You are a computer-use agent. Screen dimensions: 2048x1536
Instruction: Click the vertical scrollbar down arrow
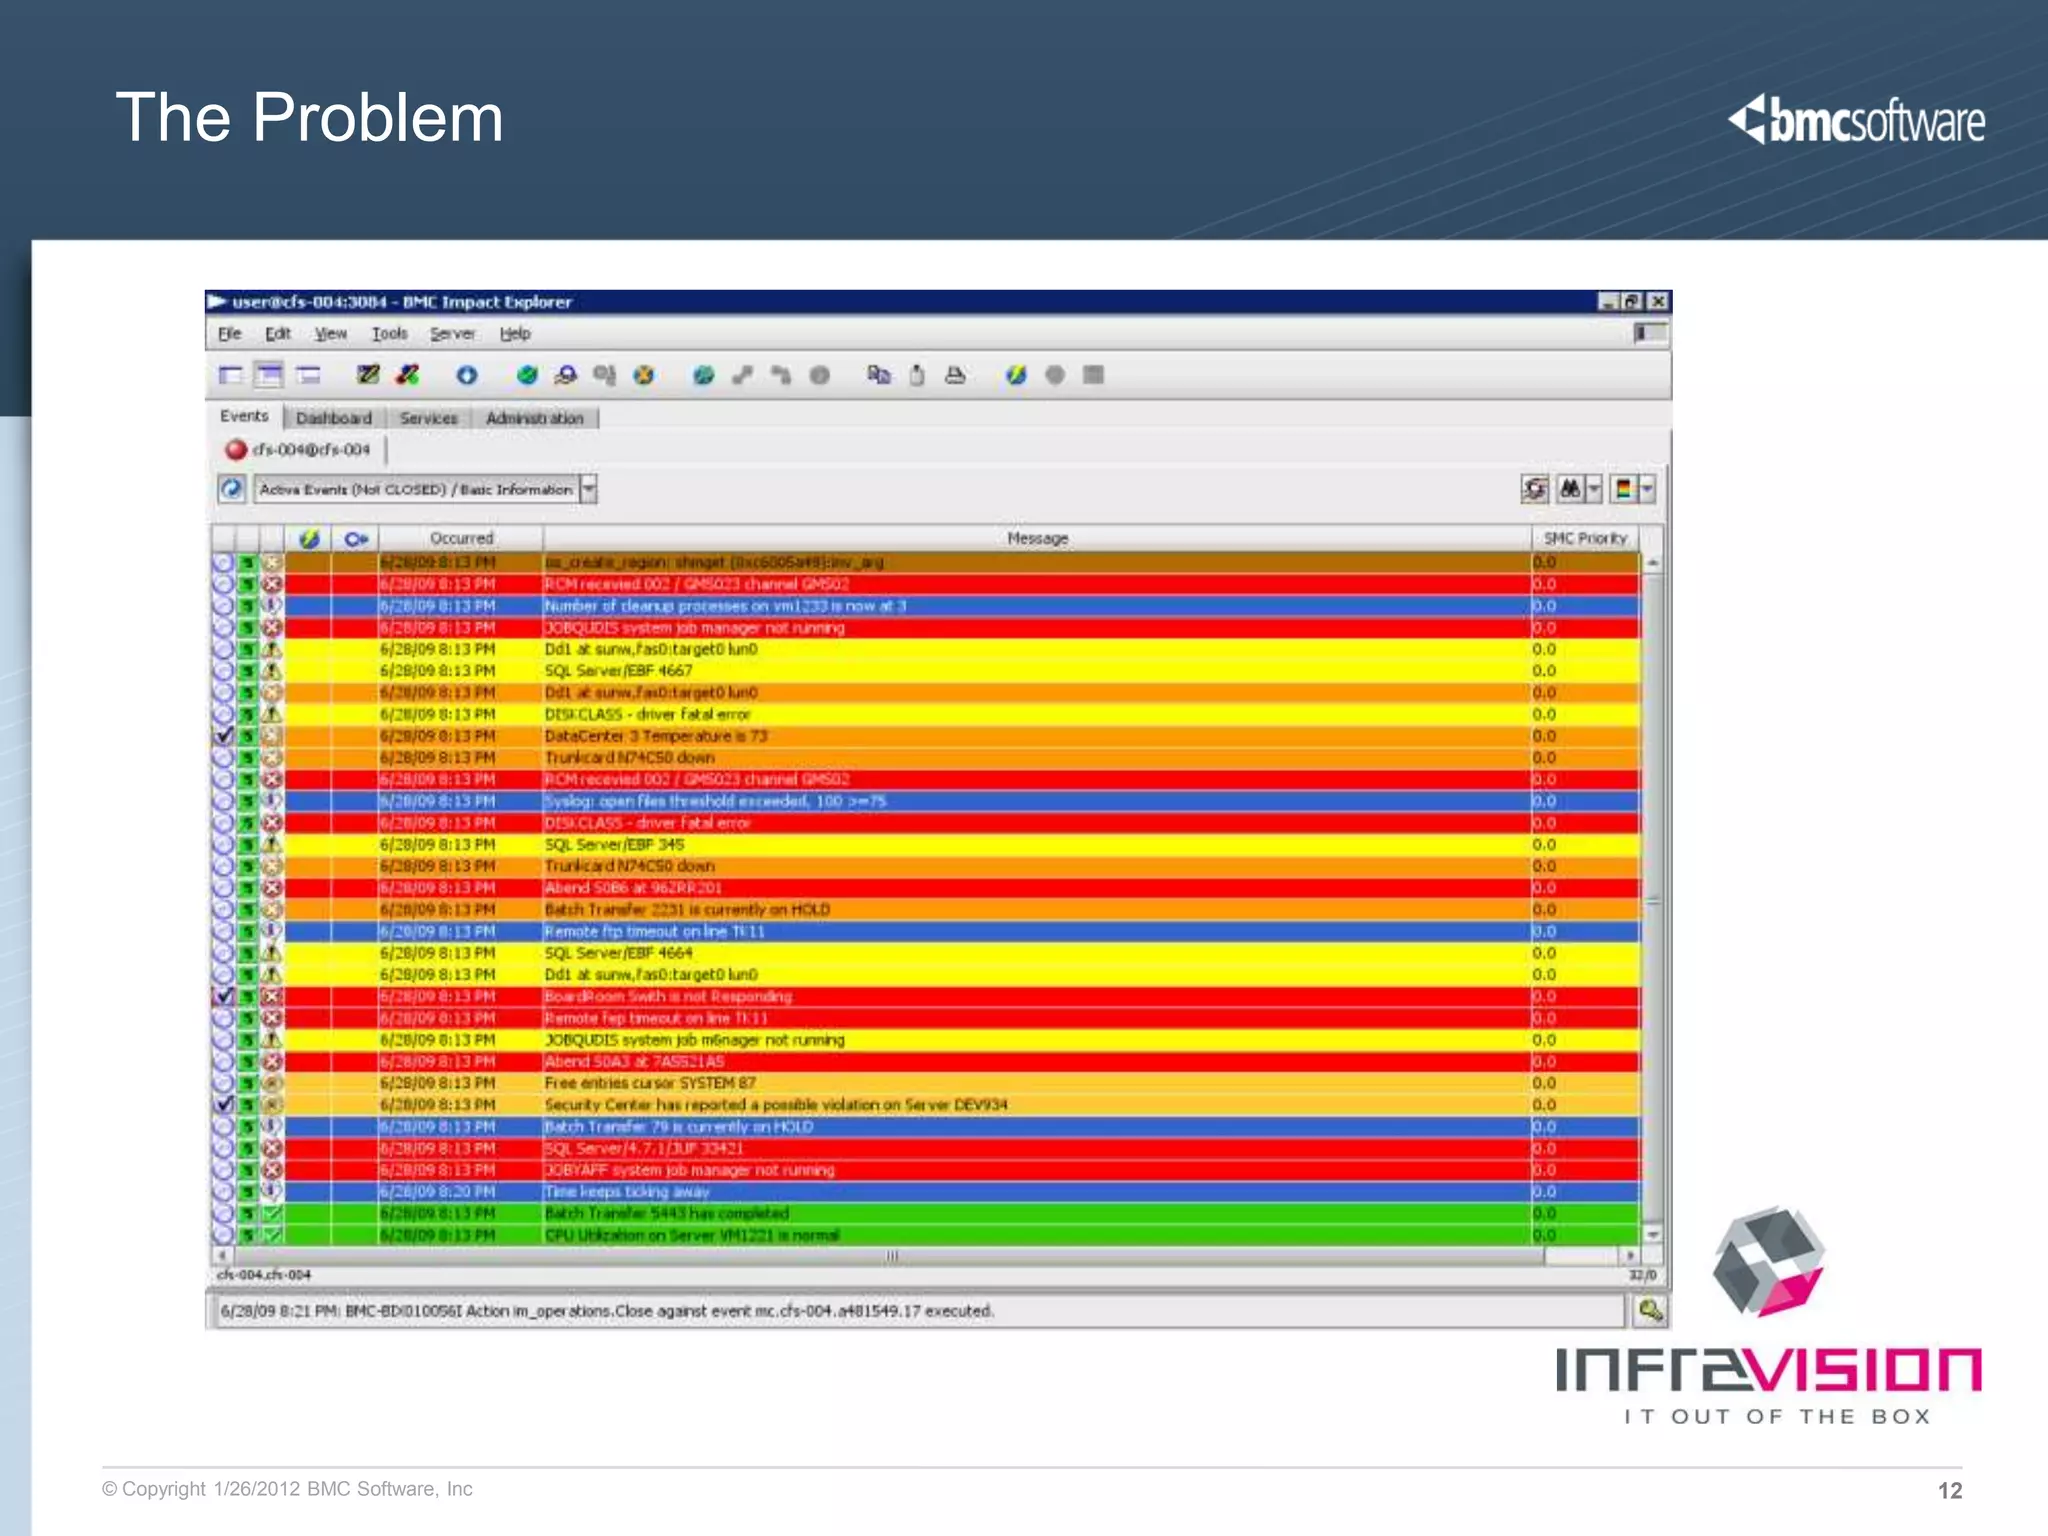[1653, 1235]
